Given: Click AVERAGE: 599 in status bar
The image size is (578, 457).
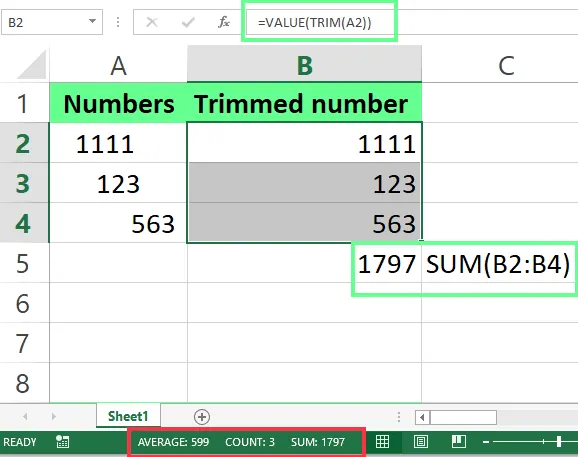Looking at the screenshot, I should 173,442.
